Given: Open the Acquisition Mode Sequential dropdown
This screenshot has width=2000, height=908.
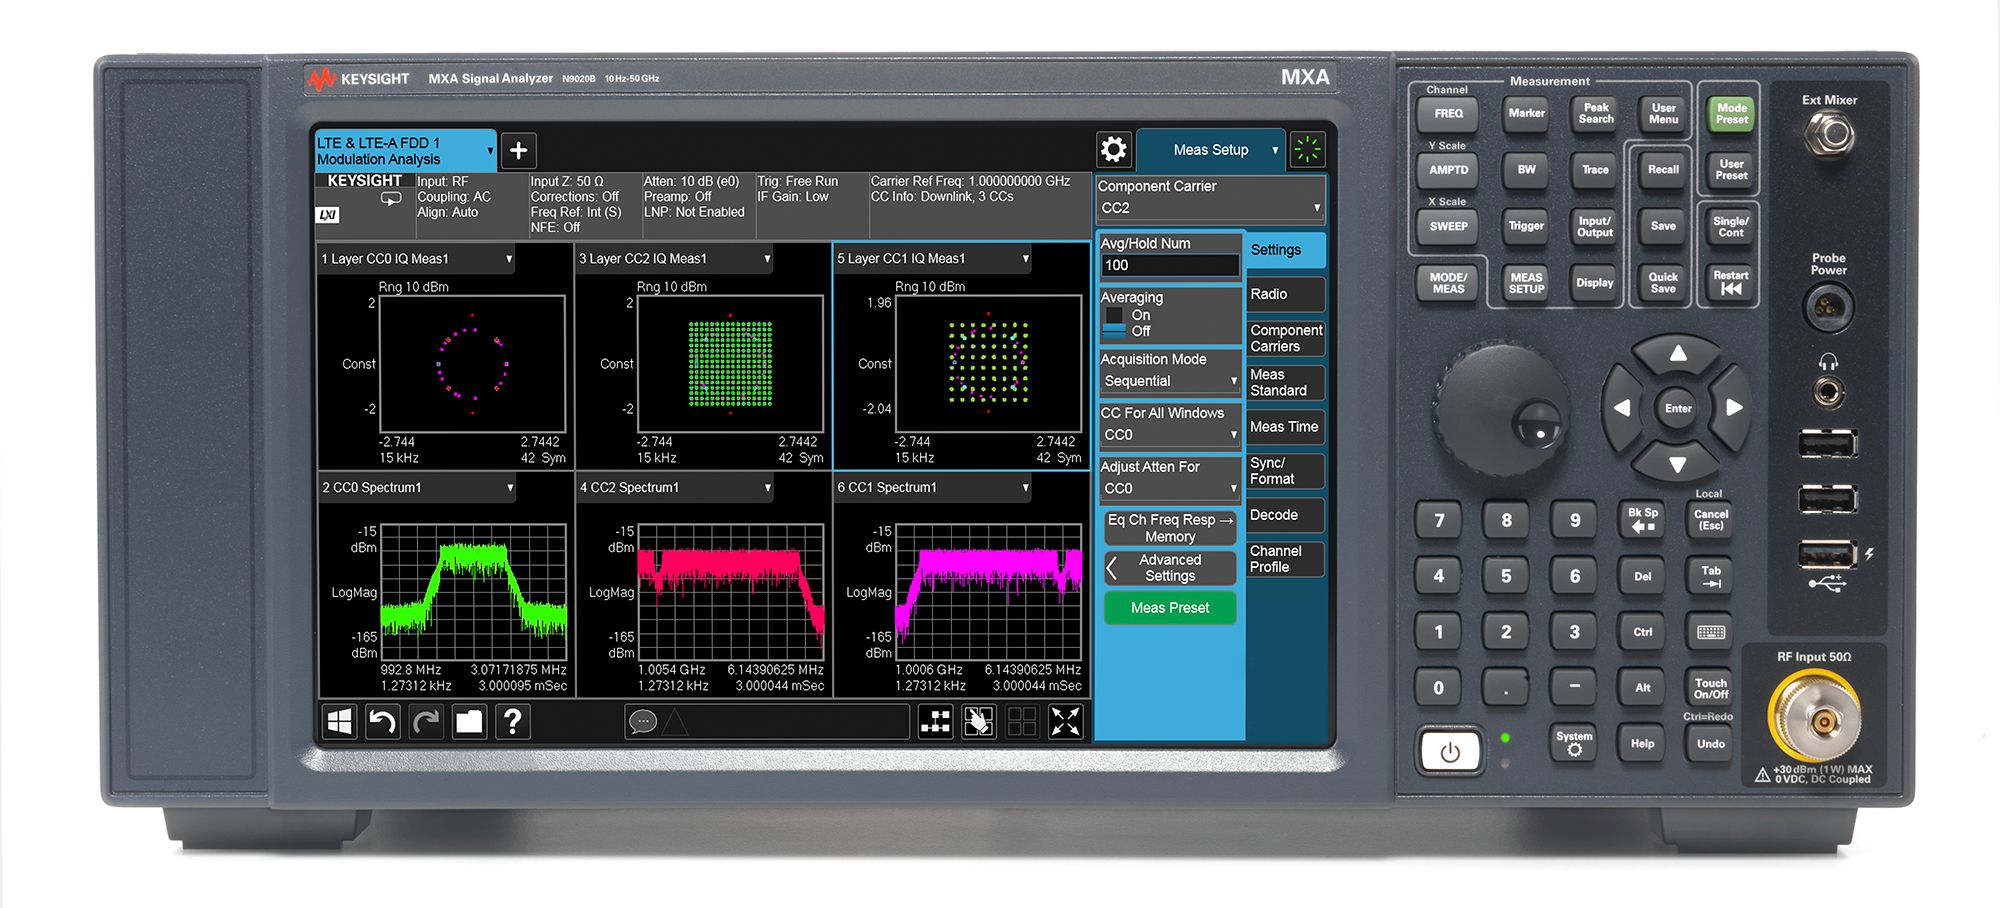Looking at the screenshot, I should point(1169,381).
